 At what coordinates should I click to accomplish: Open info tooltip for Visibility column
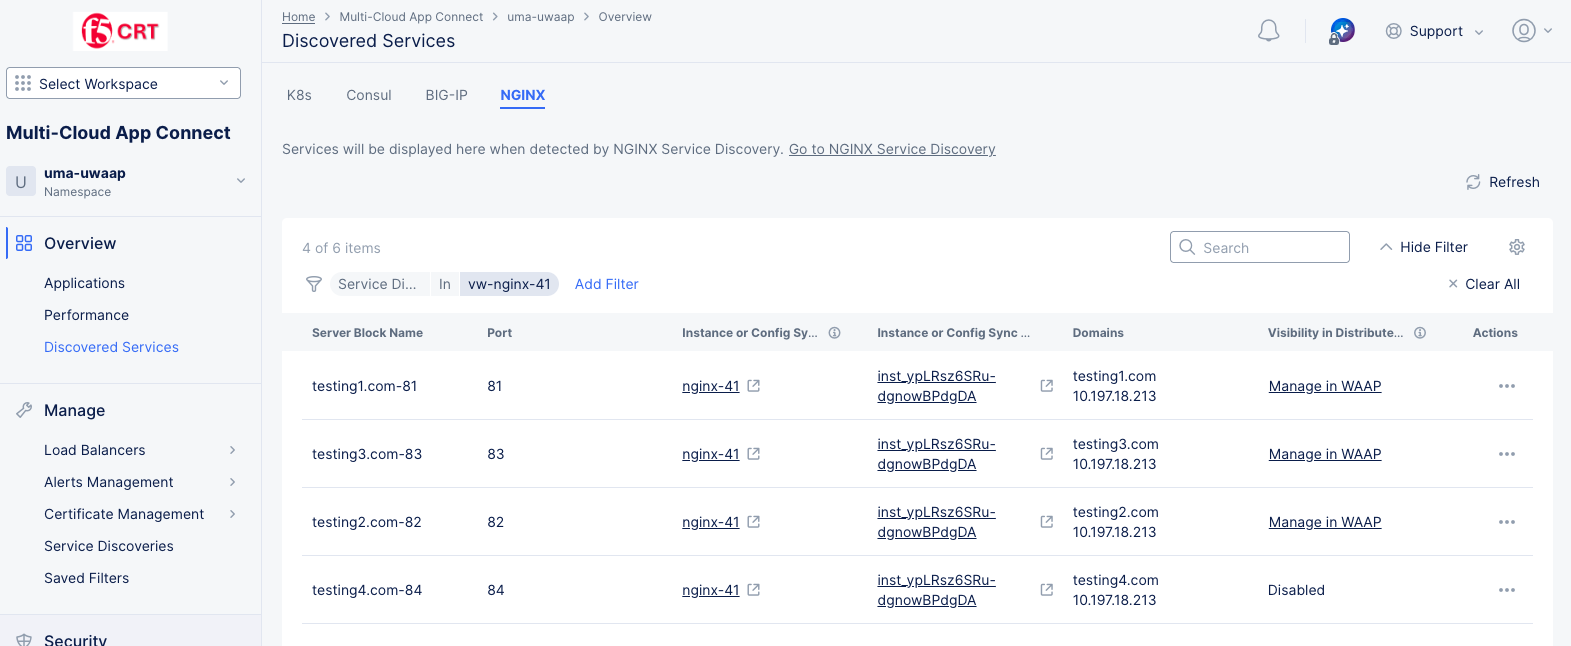[x=1420, y=333]
